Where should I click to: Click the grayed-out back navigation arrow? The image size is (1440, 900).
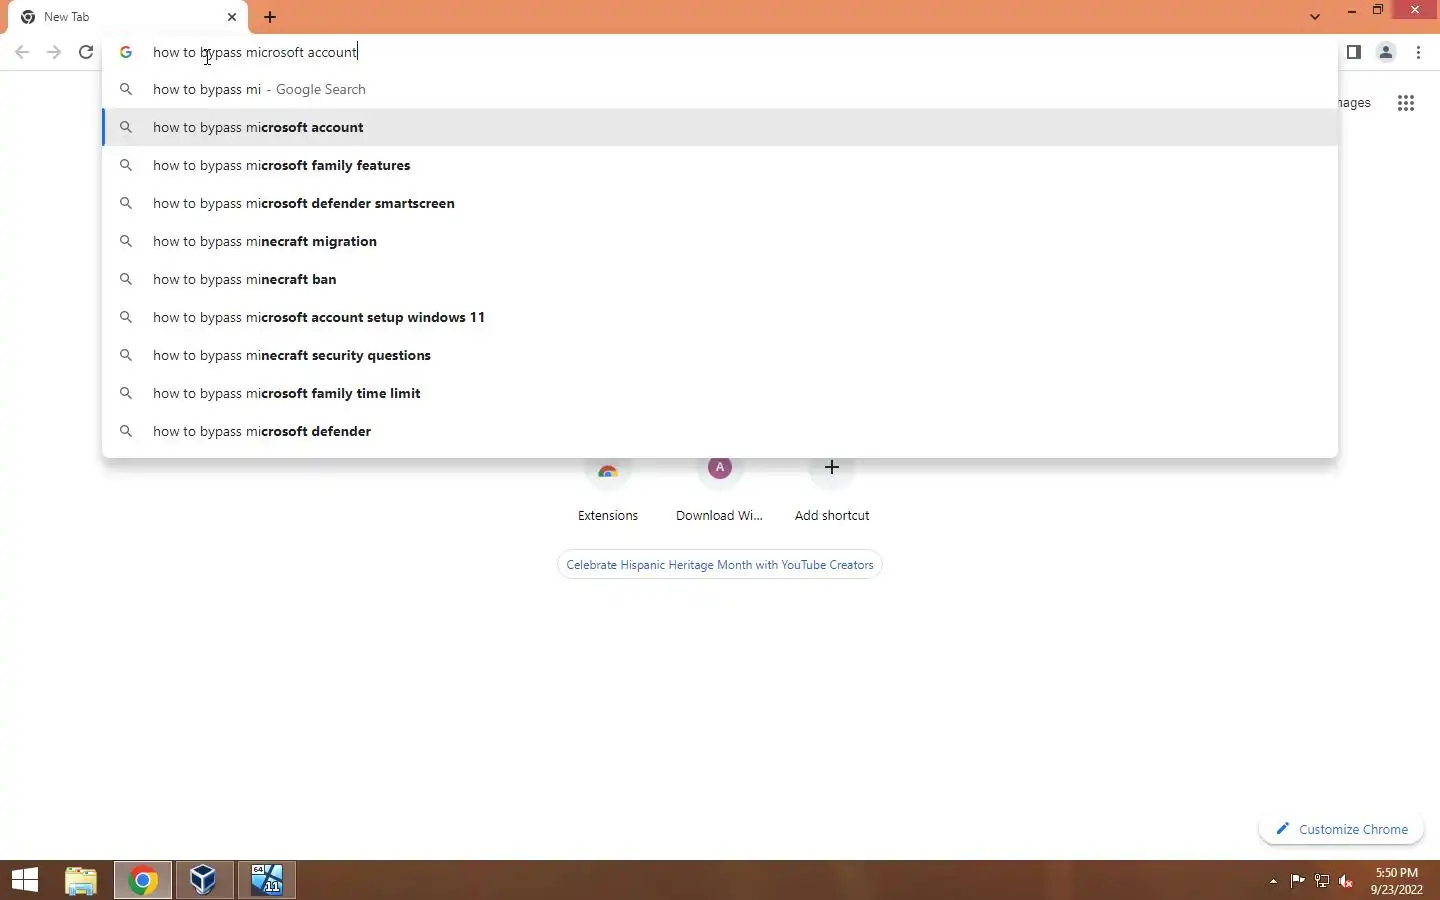[x=22, y=52]
